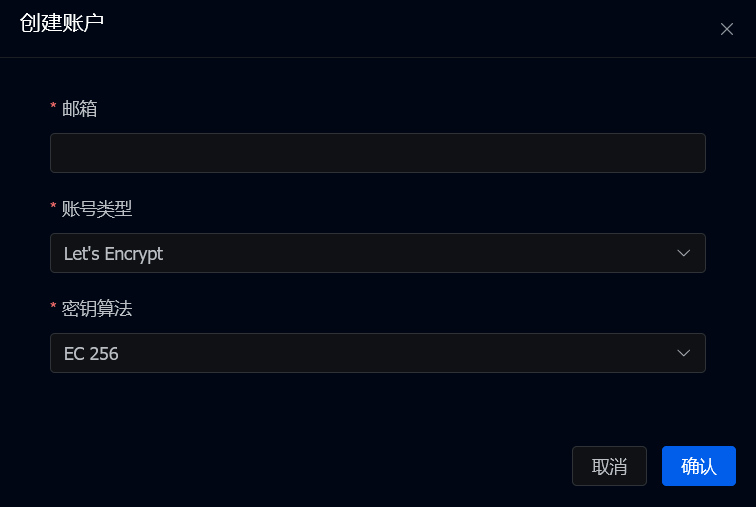Viewport: 756px width, 507px height.
Task: Click the red asterisk beside 账号类型
Action: point(53,207)
